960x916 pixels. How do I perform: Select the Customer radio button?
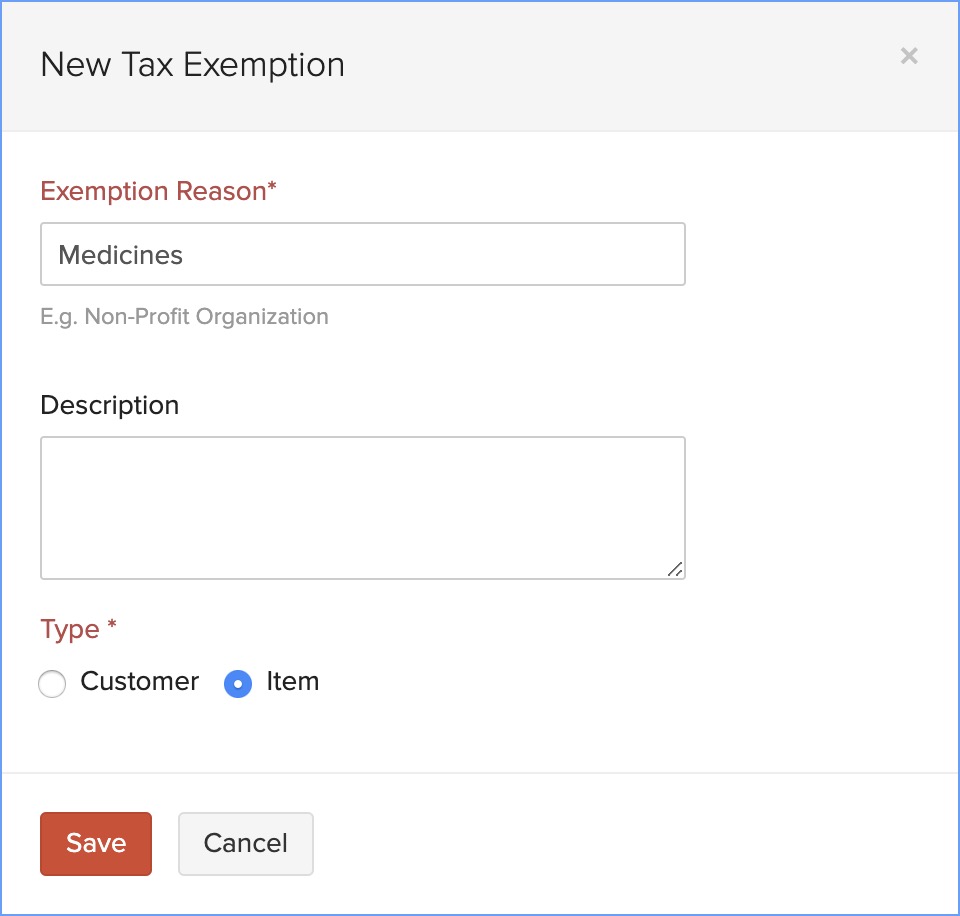pyautogui.click(x=52, y=683)
